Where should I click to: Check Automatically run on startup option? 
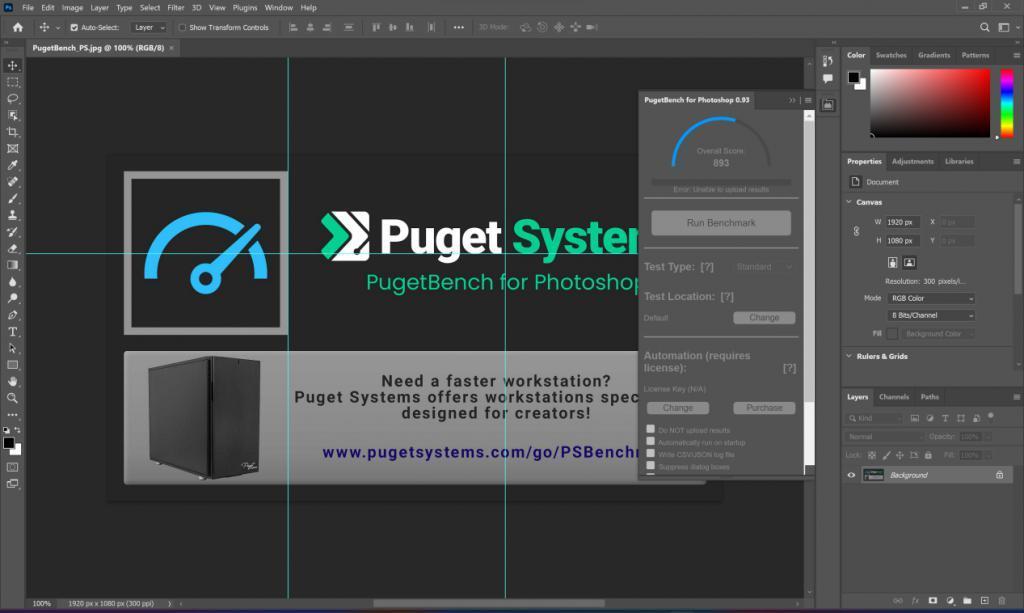[x=650, y=441]
